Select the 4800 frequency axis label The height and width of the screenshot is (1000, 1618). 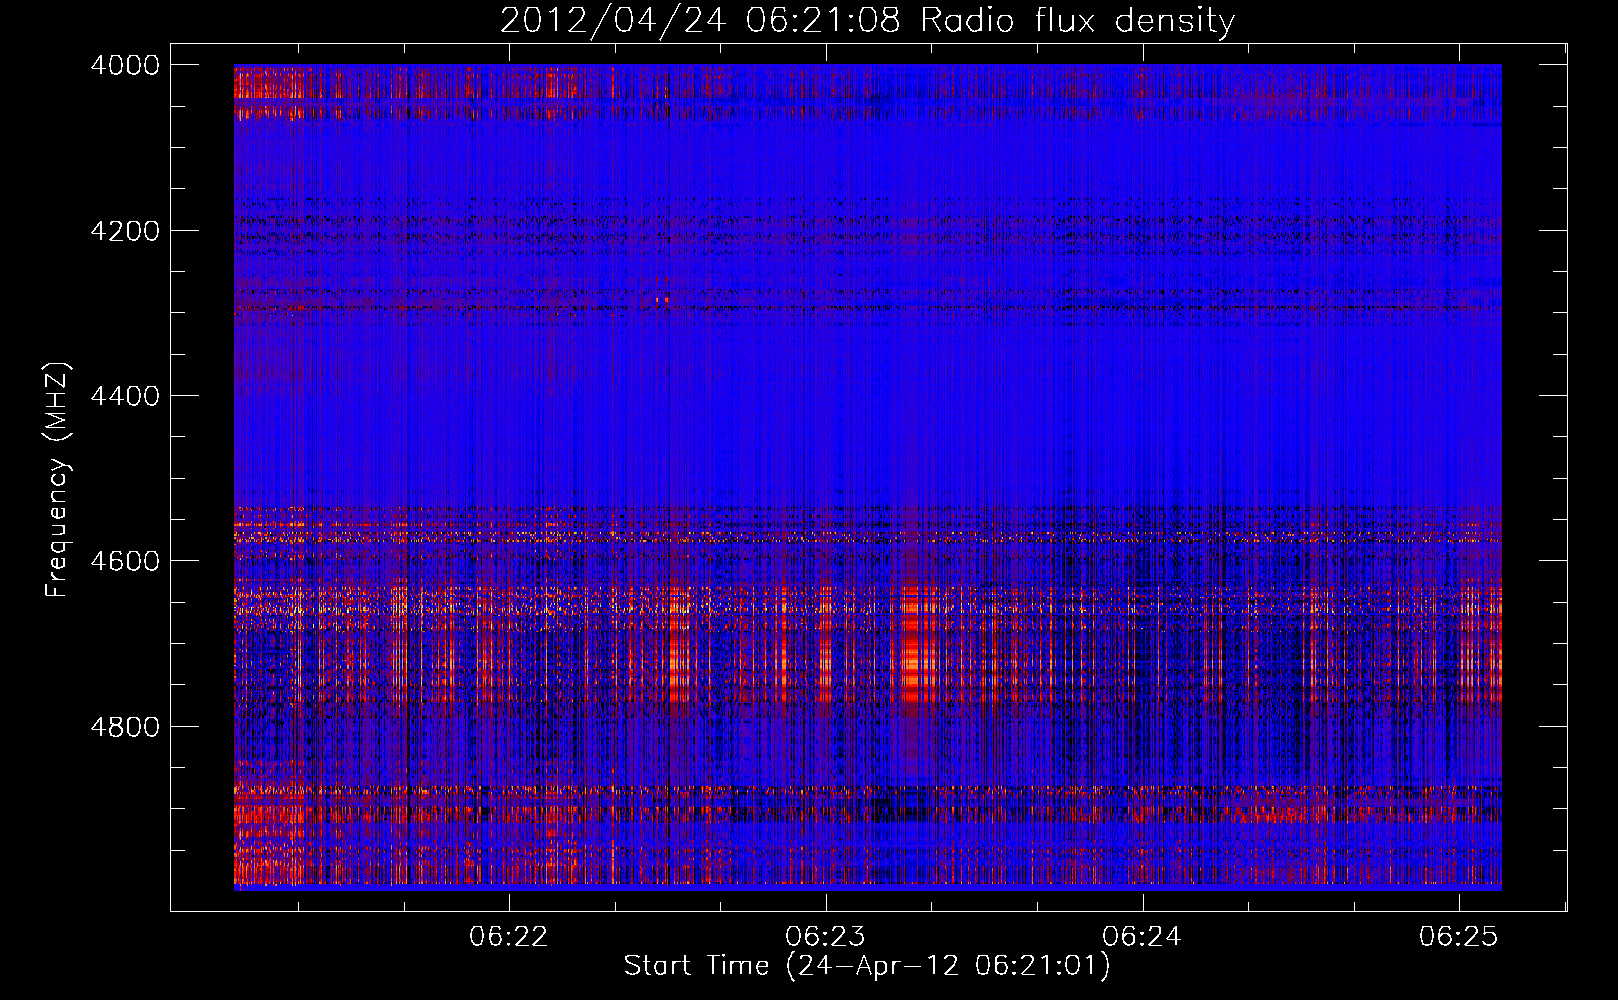[x=125, y=727]
